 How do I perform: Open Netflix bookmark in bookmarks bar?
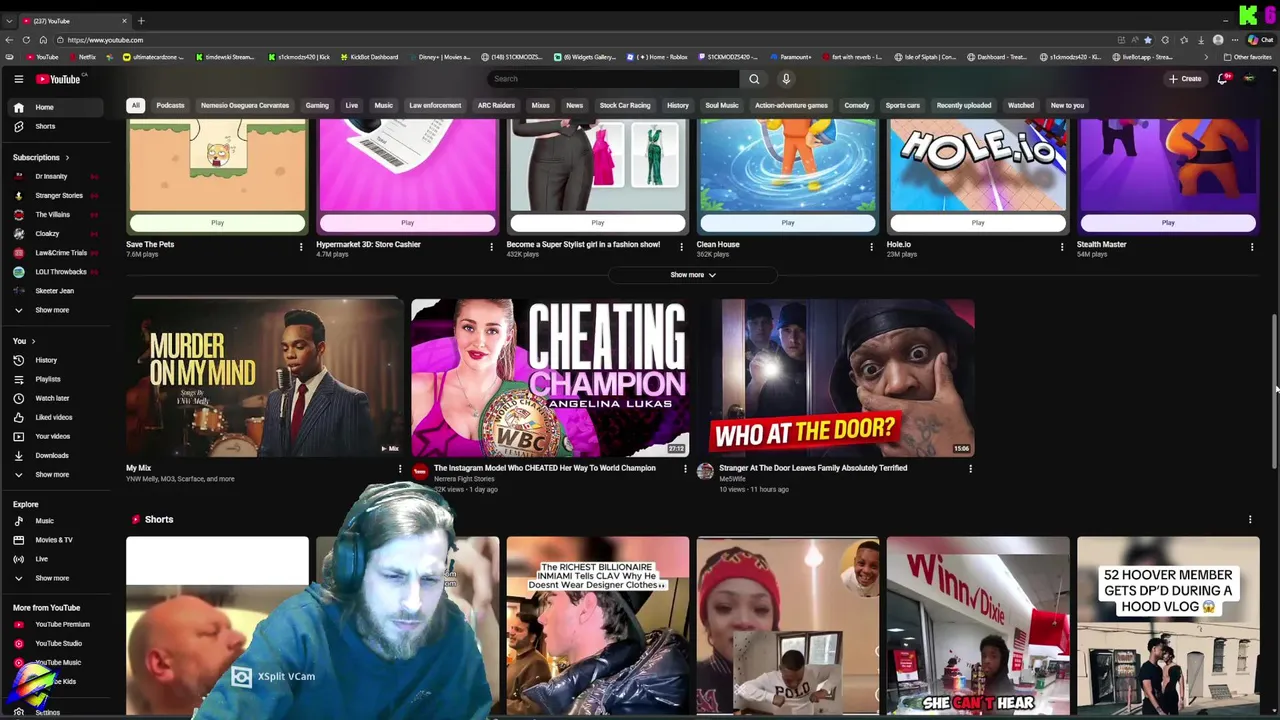click(82, 57)
